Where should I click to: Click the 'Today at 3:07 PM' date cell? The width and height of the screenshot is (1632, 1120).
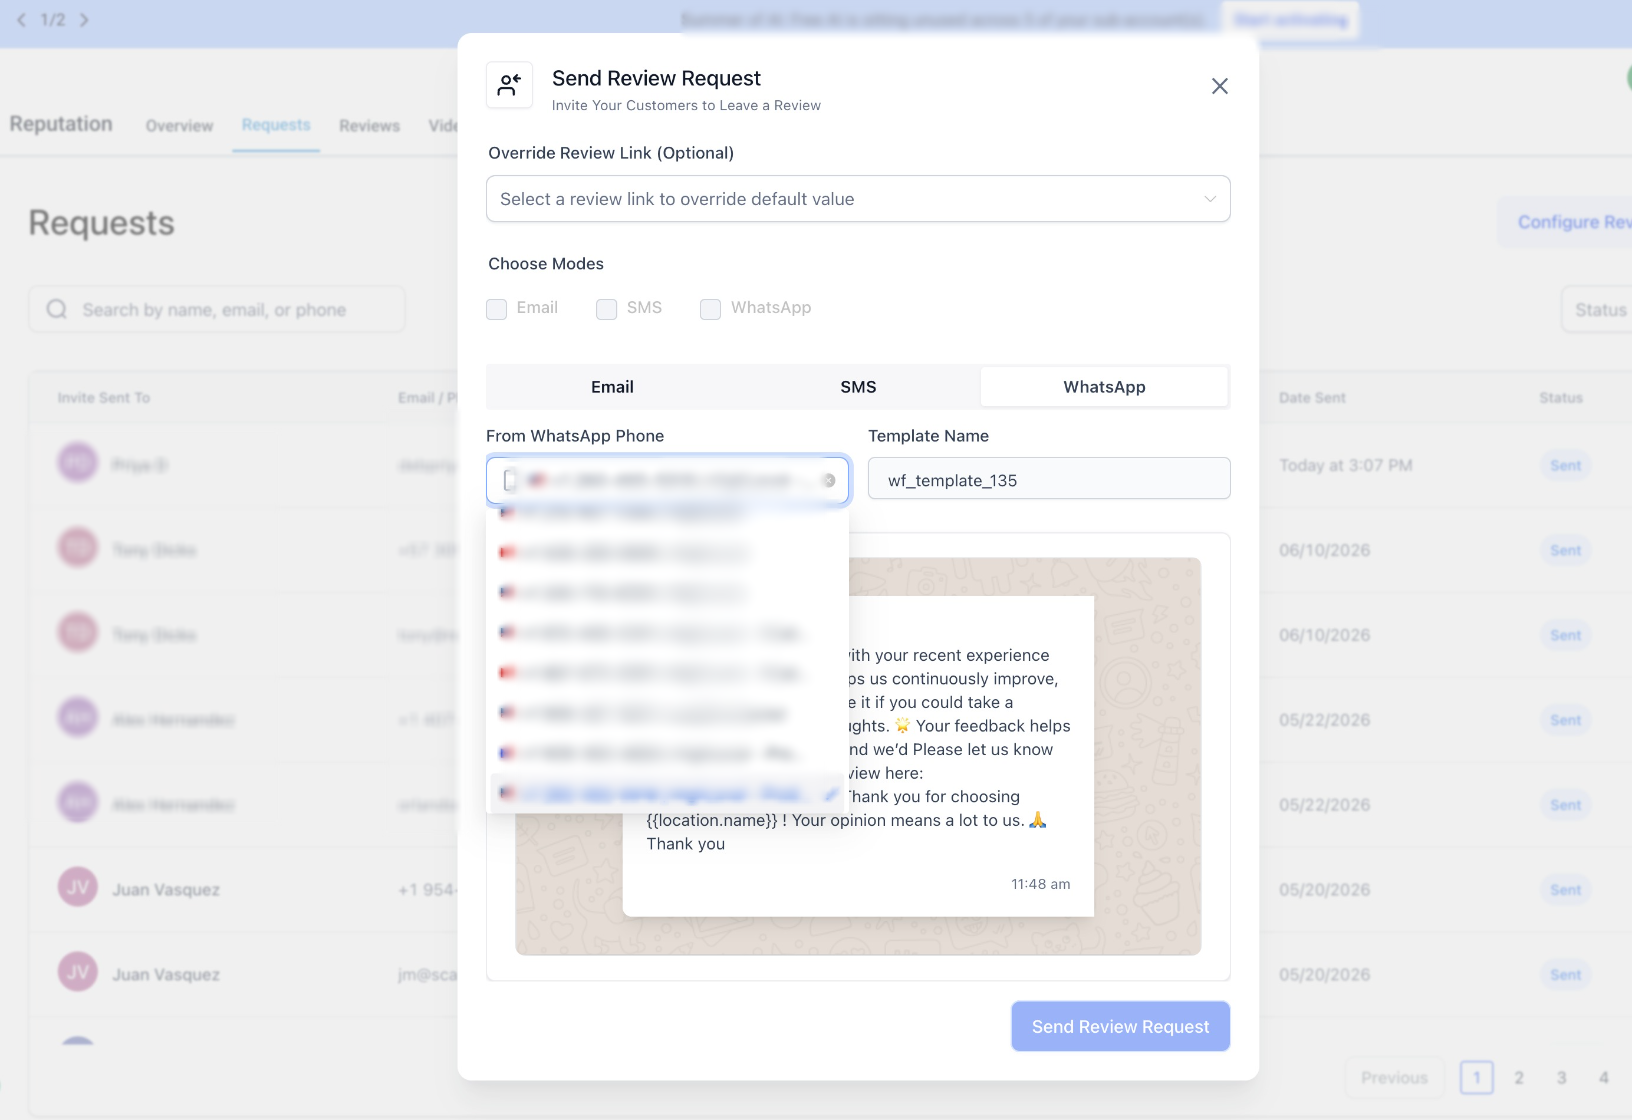[x=1345, y=465]
